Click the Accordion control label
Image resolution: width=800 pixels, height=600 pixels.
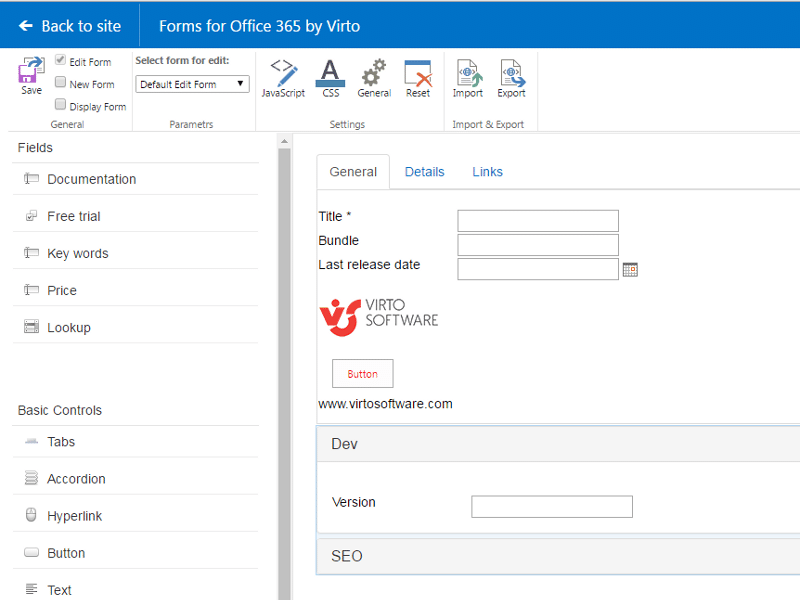pyautogui.click(x=77, y=479)
